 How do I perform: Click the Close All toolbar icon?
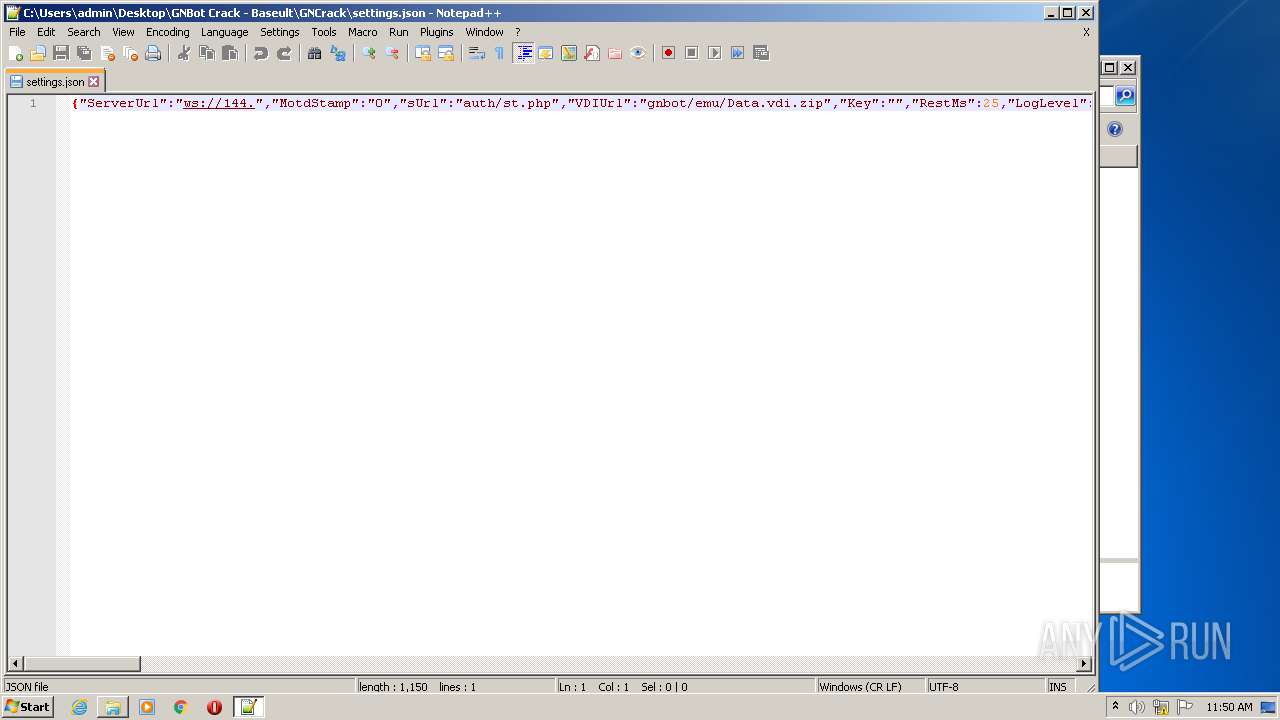pos(130,53)
